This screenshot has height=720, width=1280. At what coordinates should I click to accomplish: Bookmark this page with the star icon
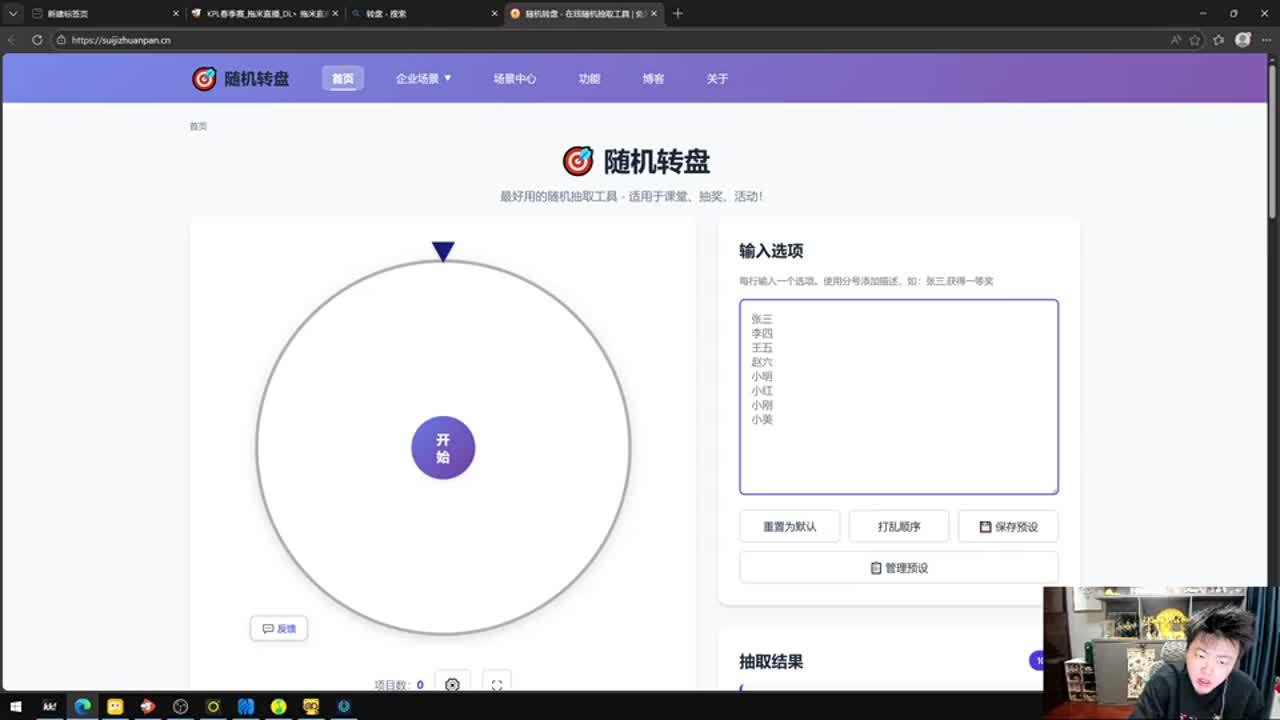(x=1195, y=40)
